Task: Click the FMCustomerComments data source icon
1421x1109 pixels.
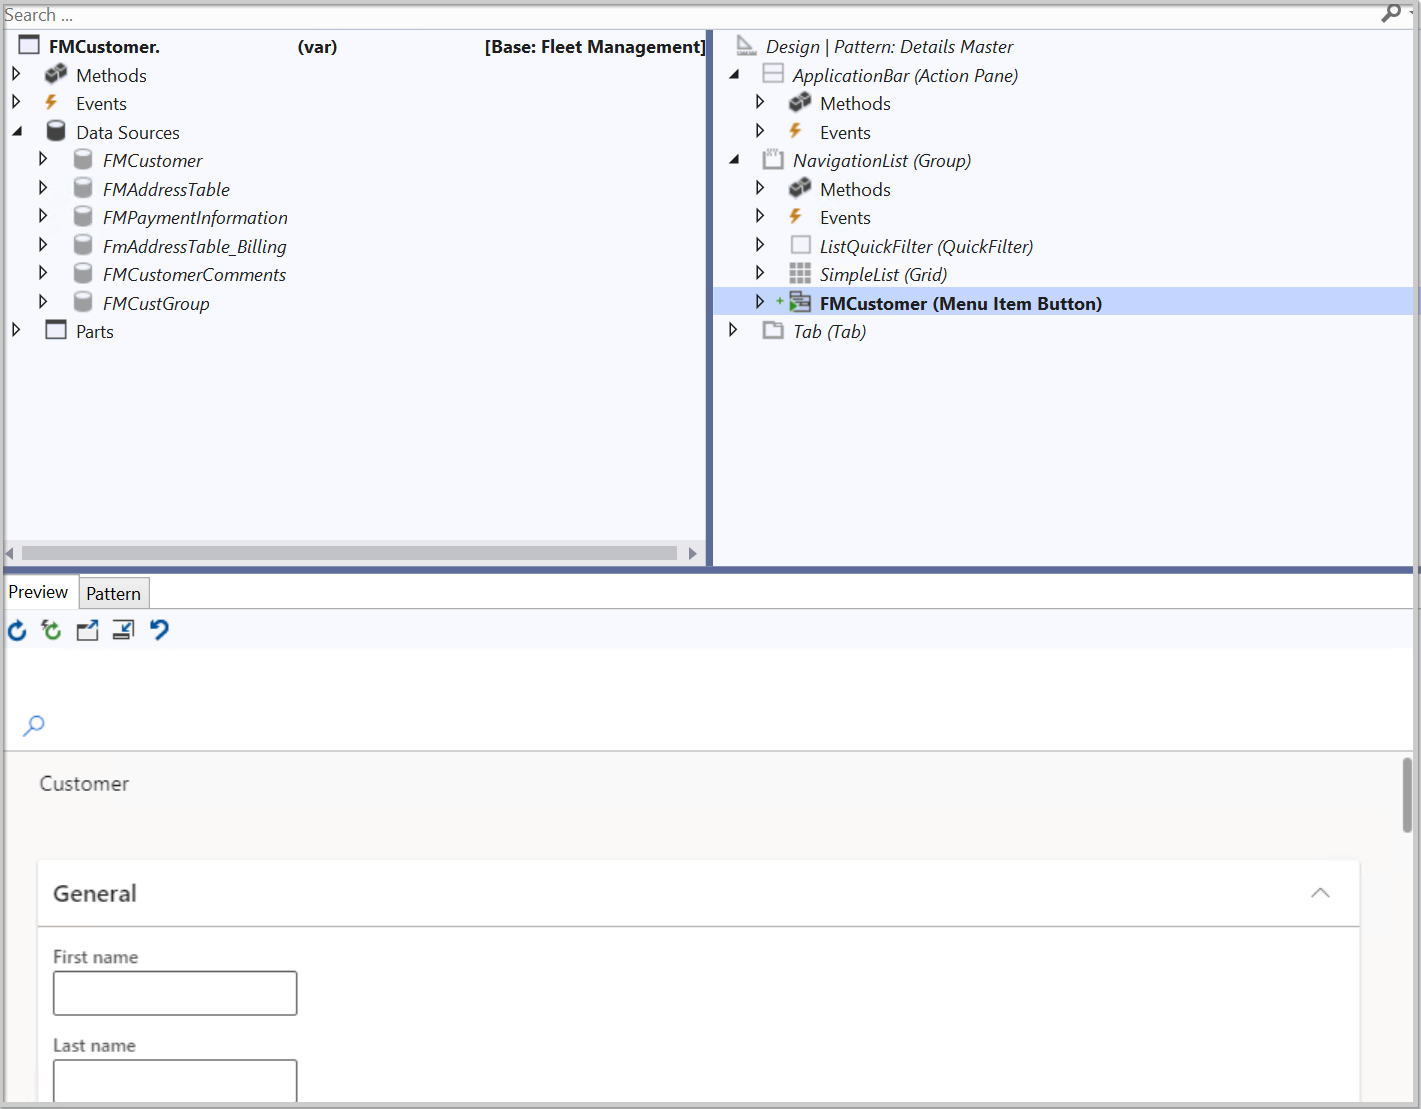Action: [x=83, y=274]
